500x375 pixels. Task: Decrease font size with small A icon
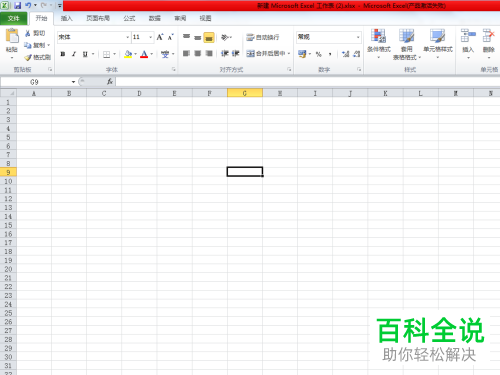(x=171, y=37)
